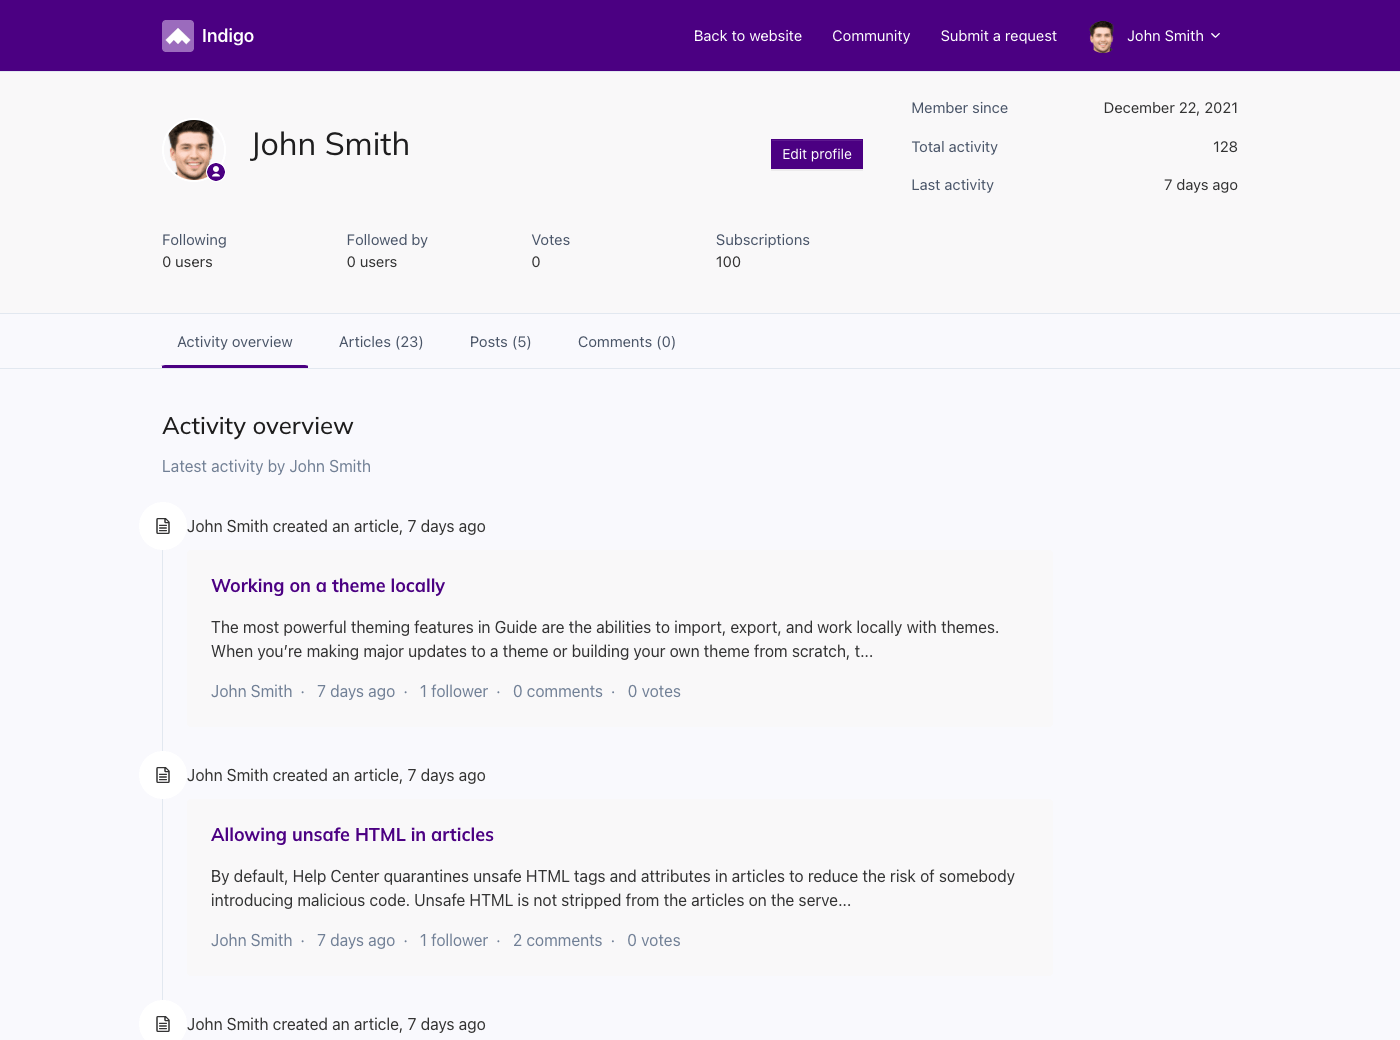Viewport: 1400px width, 1040px height.
Task: Switch to the Articles (23) tab
Action: (x=381, y=342)
